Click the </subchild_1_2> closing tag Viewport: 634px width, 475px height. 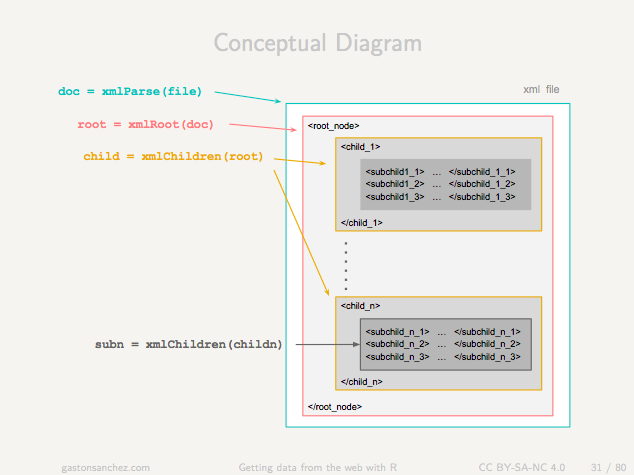tap(482, 184)
